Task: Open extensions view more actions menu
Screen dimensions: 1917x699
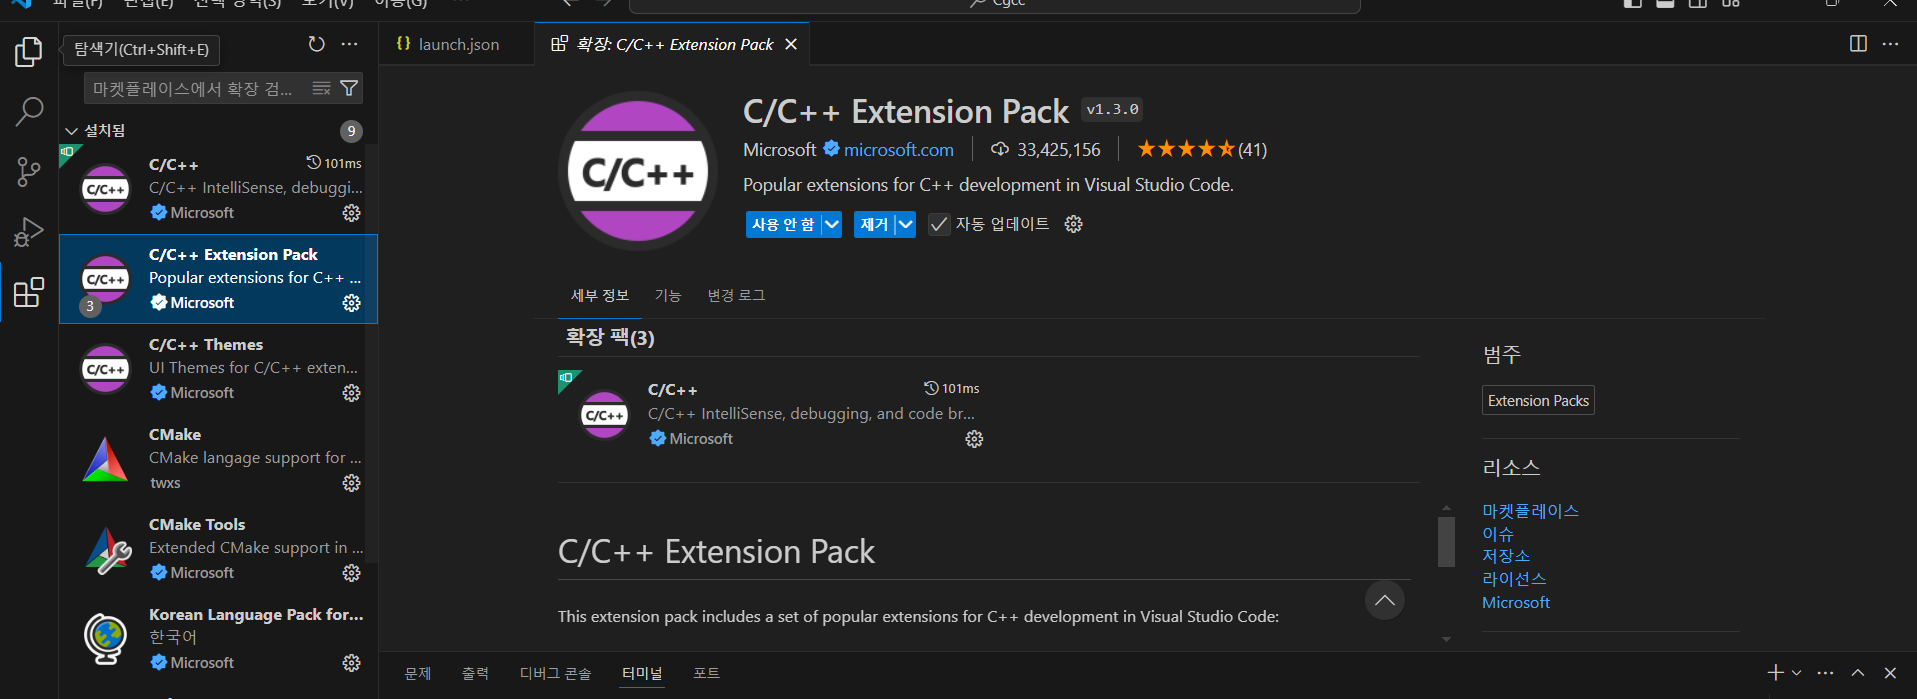Action: pos(349,44)
